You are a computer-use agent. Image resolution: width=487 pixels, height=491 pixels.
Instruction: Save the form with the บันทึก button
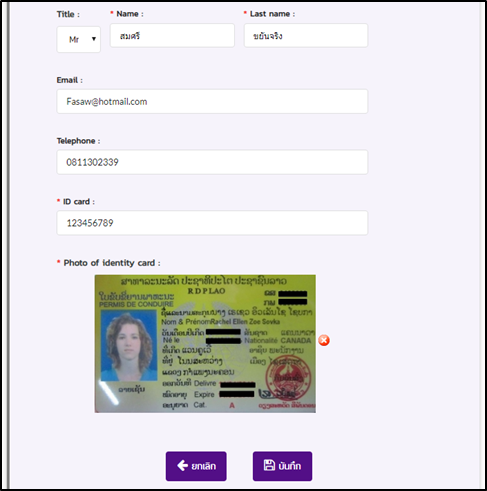pyautogui.click(x=282, y=466)
